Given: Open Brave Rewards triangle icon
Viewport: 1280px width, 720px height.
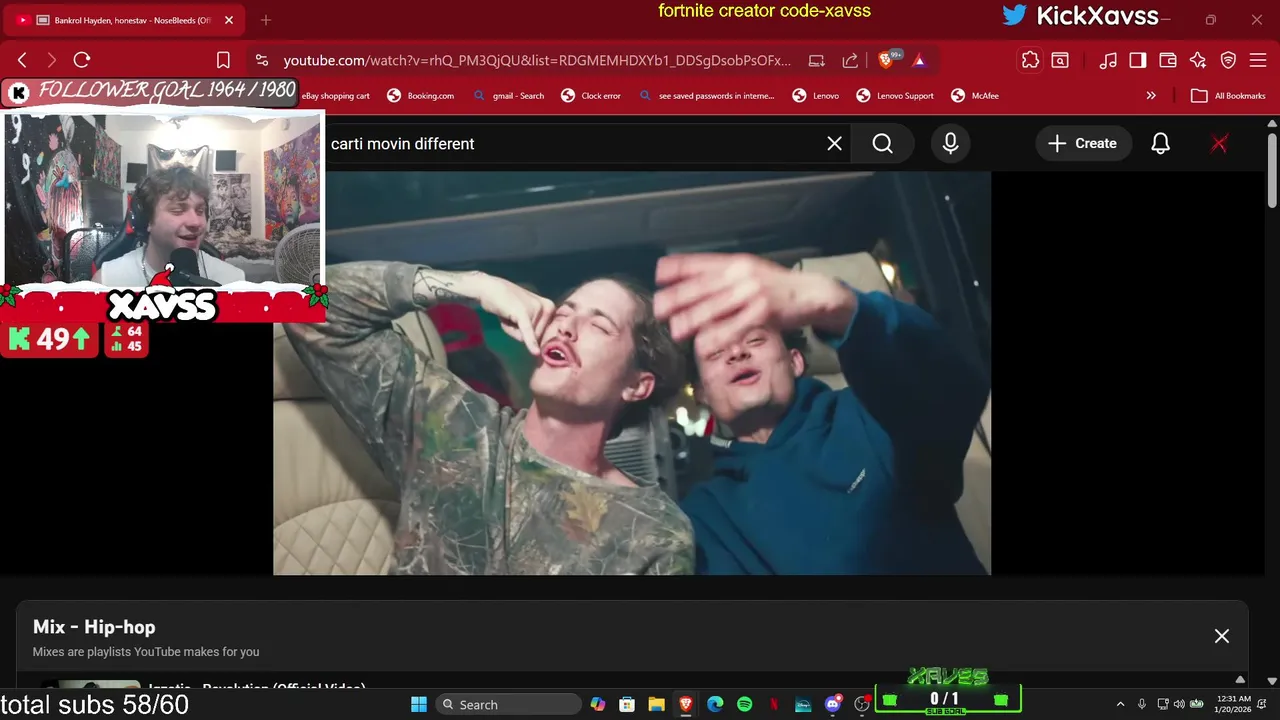Looking at the screenshot, I should (x=919, y=61).
